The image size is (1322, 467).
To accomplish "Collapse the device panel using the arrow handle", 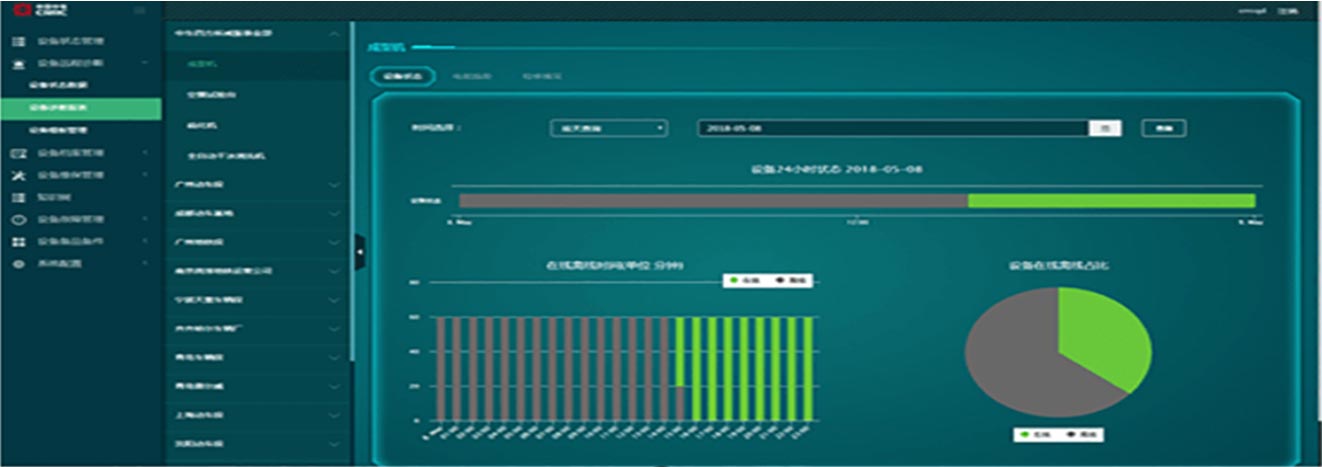I will point(359,252).
